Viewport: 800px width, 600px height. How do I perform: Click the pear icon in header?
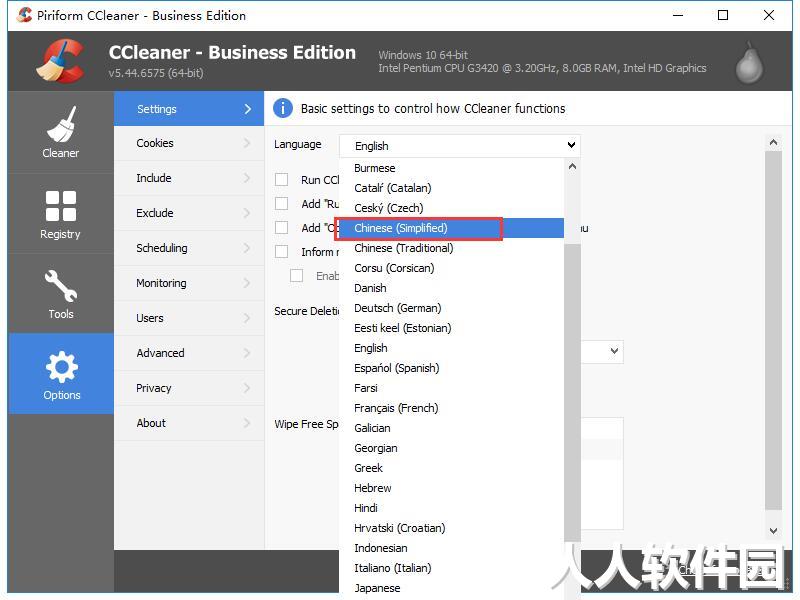point(749,63)
